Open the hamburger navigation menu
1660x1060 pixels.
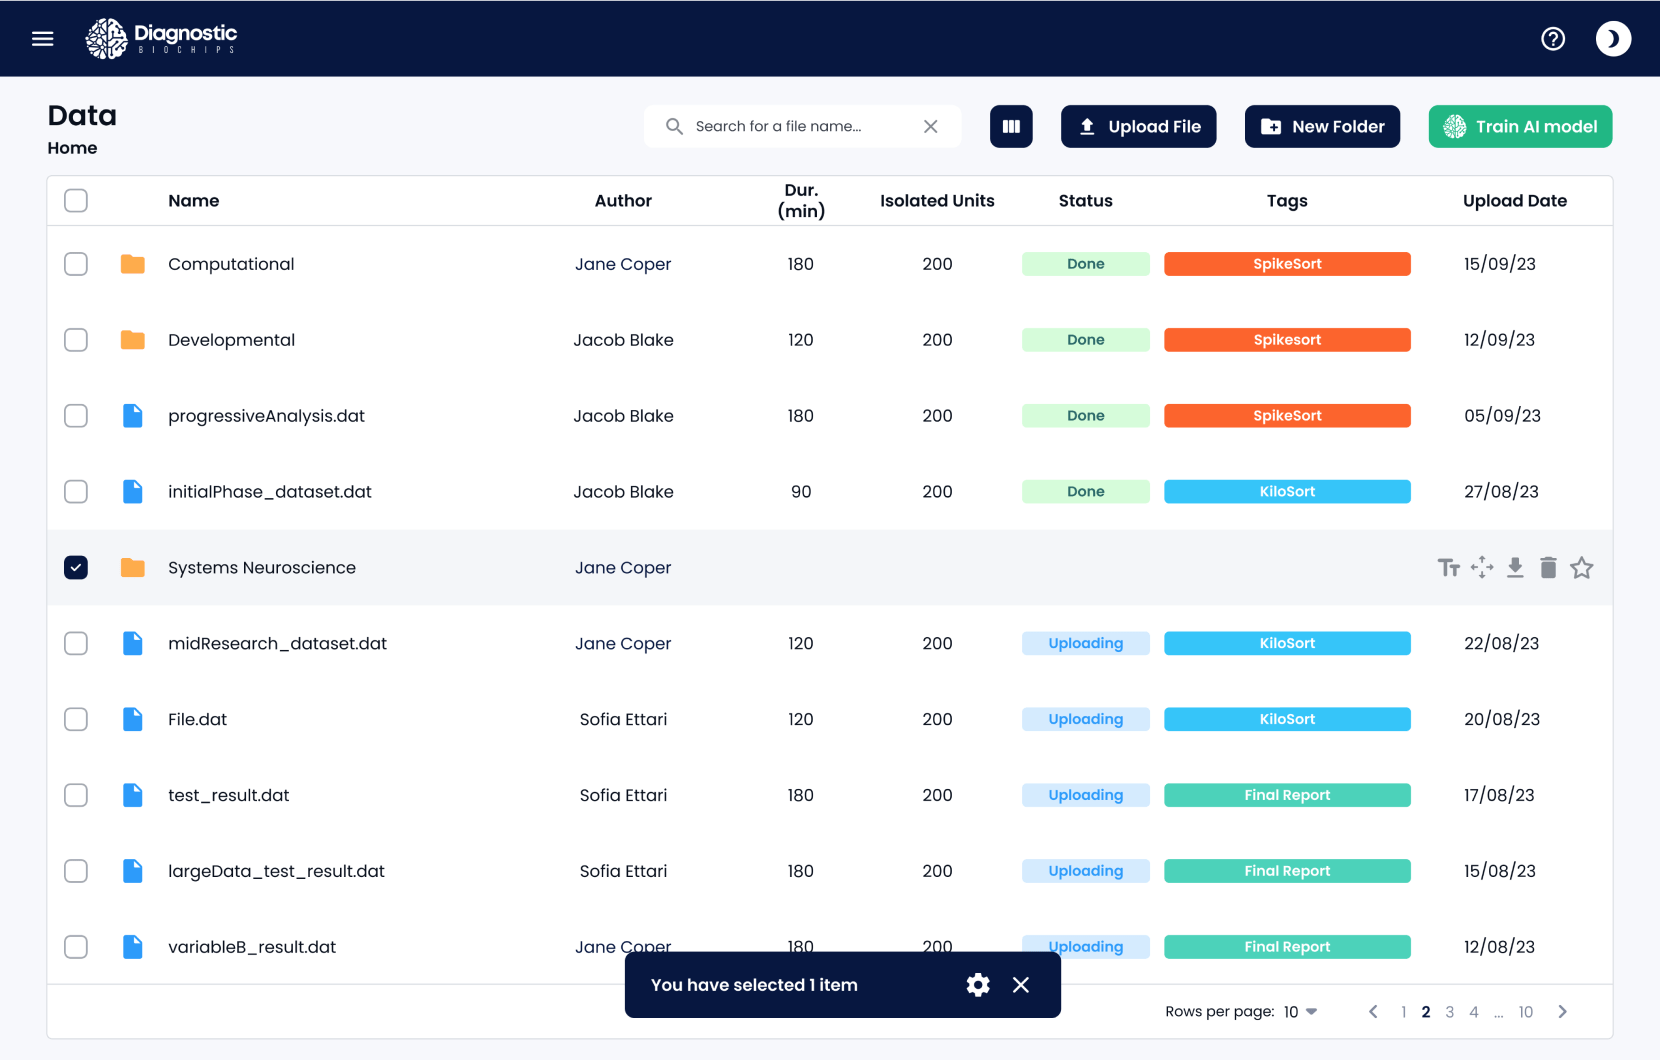[x=42, y=39]
